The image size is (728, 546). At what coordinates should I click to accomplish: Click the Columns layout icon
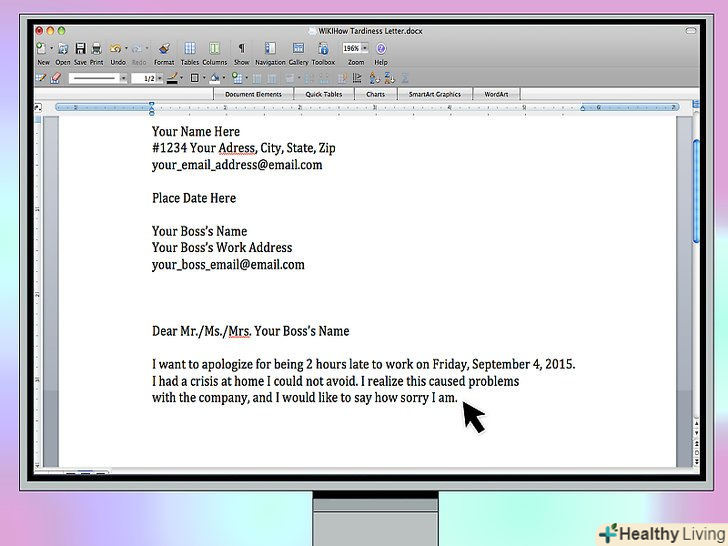[x=214, y=48]
